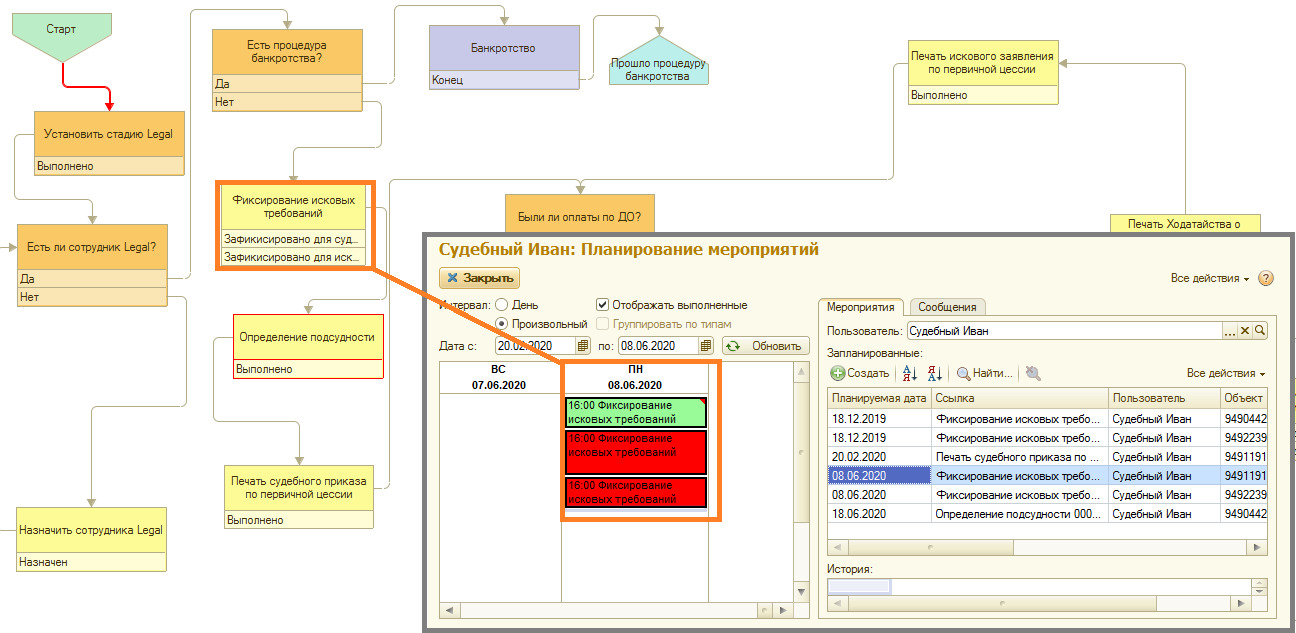Screen dimensions: 1296x633
Task: Sort planned events ascending А-Я
Action: 910,373
